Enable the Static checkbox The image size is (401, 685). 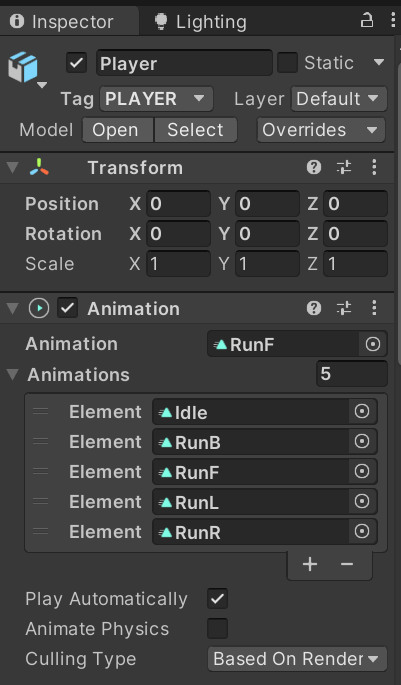(x=287, y=63)
